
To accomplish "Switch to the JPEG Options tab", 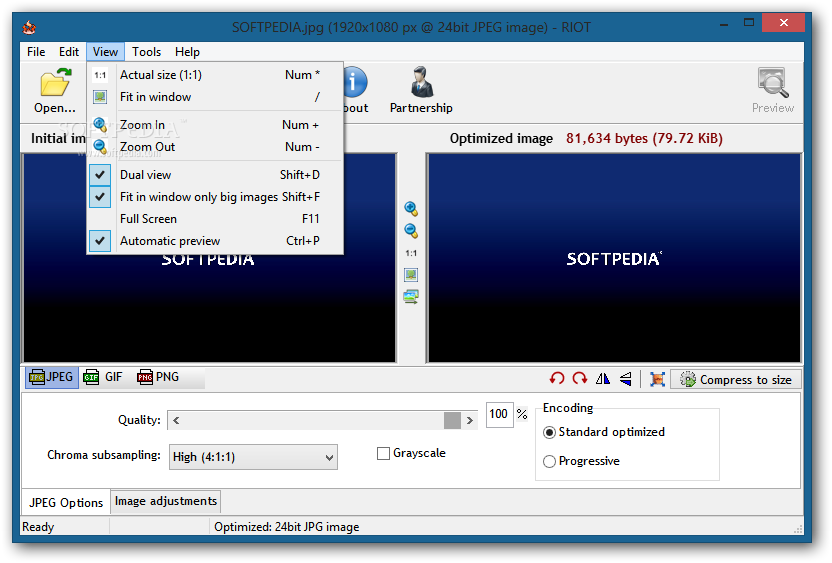I will pyautogui.click(x=66, y=503).
